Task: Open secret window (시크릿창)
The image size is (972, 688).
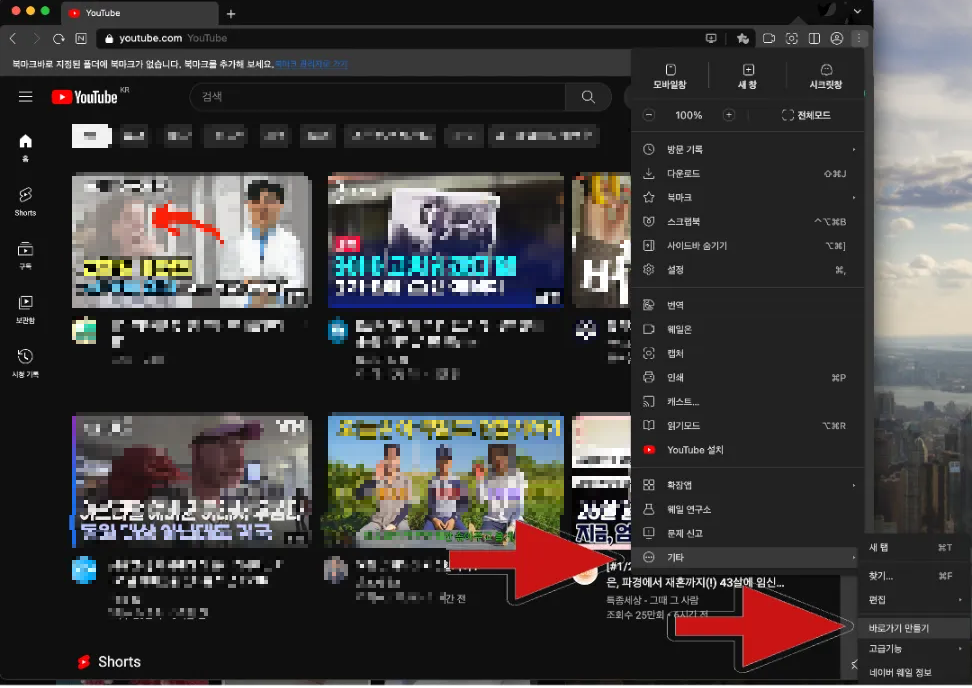Action: point(826,77)
